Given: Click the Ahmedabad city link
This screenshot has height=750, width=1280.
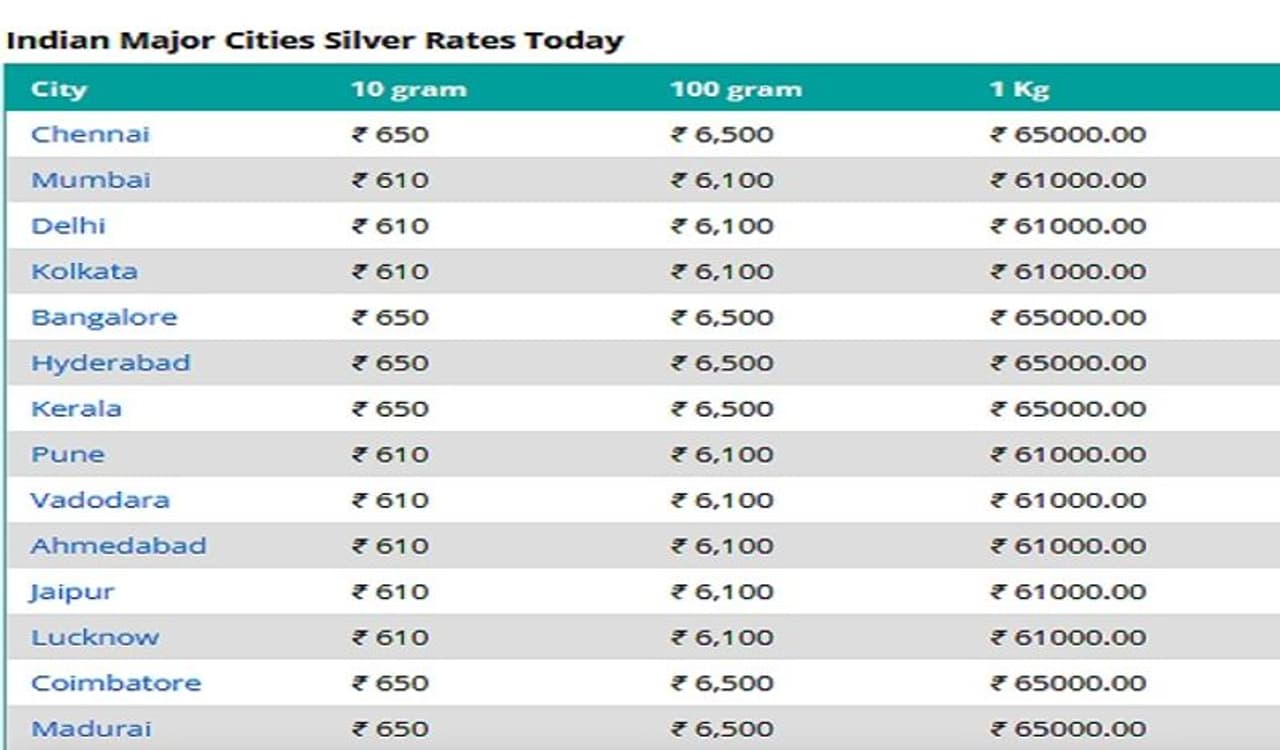Looking at the screenshot, I should coord(118,546).
